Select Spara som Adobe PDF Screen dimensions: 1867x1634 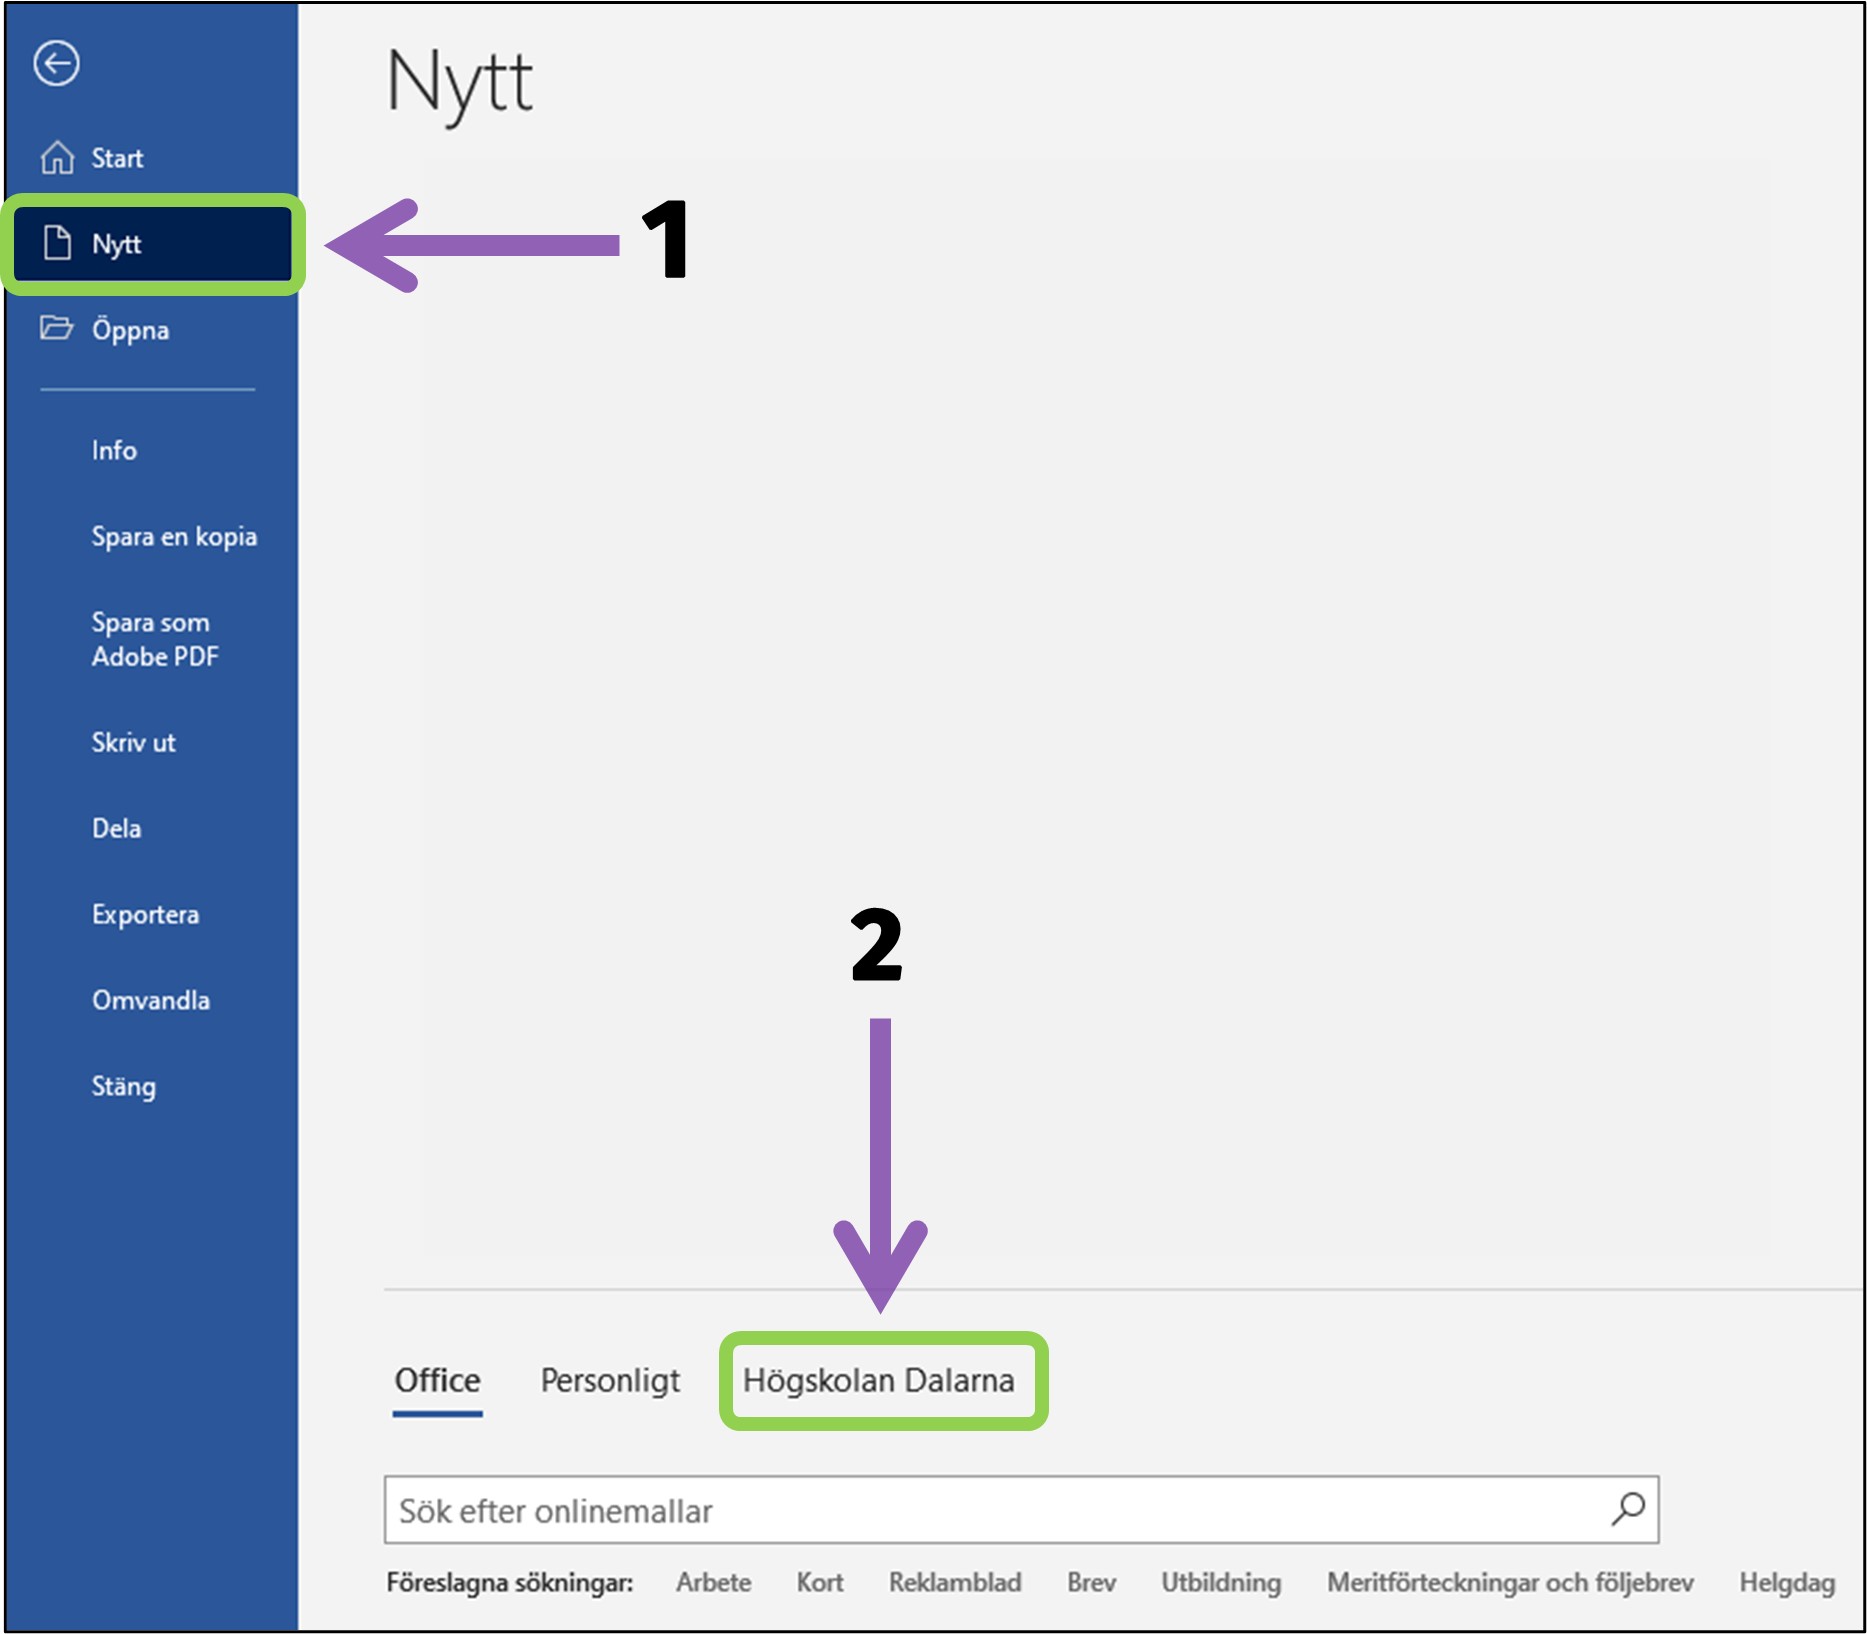(155, 639)
